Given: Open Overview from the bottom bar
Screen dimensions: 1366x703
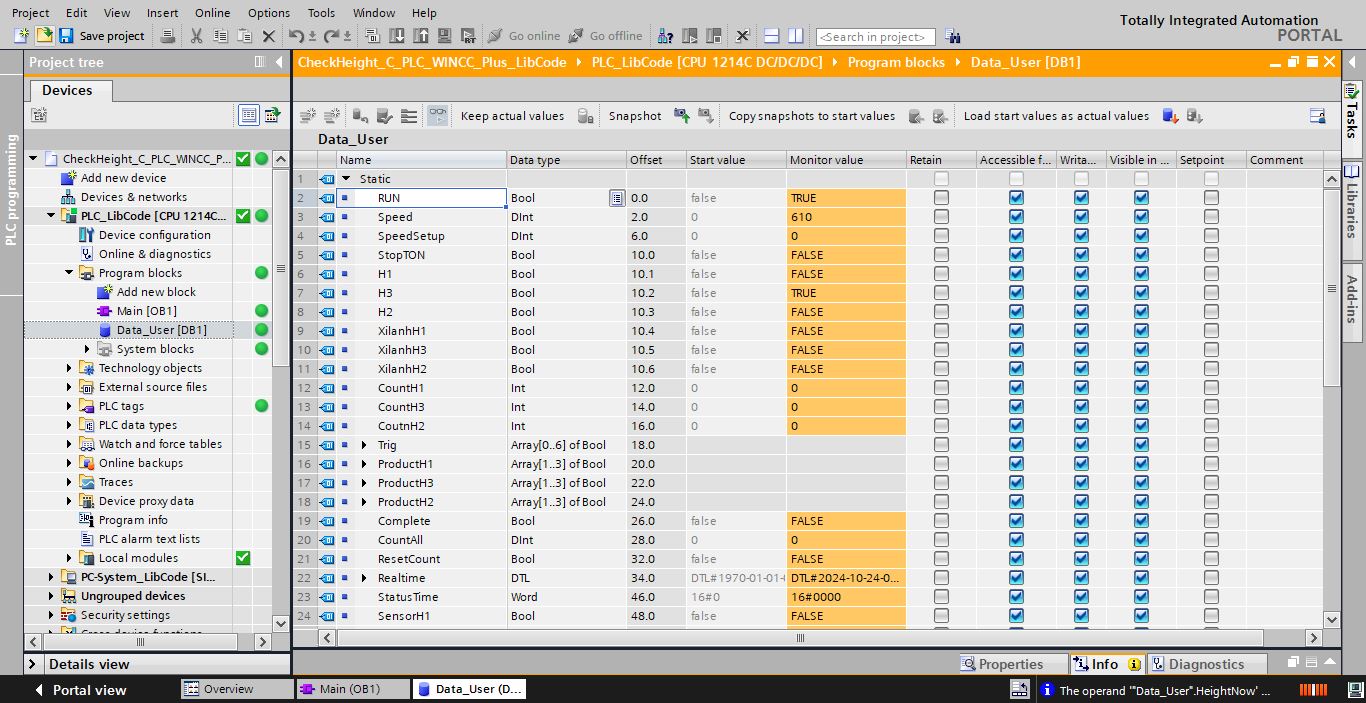Looking at the screenshot, I should tap(236, 689).
